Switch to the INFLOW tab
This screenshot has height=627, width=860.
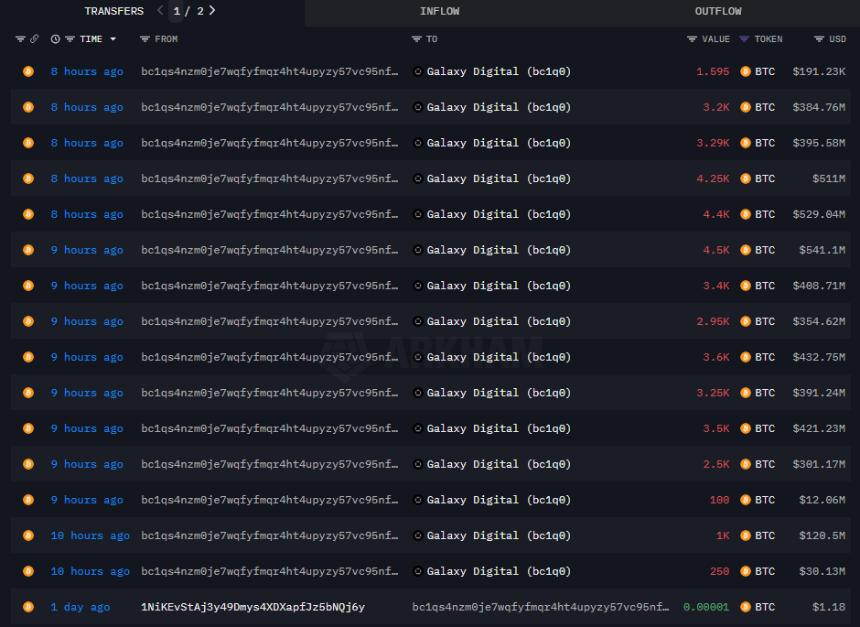(440, 11)
